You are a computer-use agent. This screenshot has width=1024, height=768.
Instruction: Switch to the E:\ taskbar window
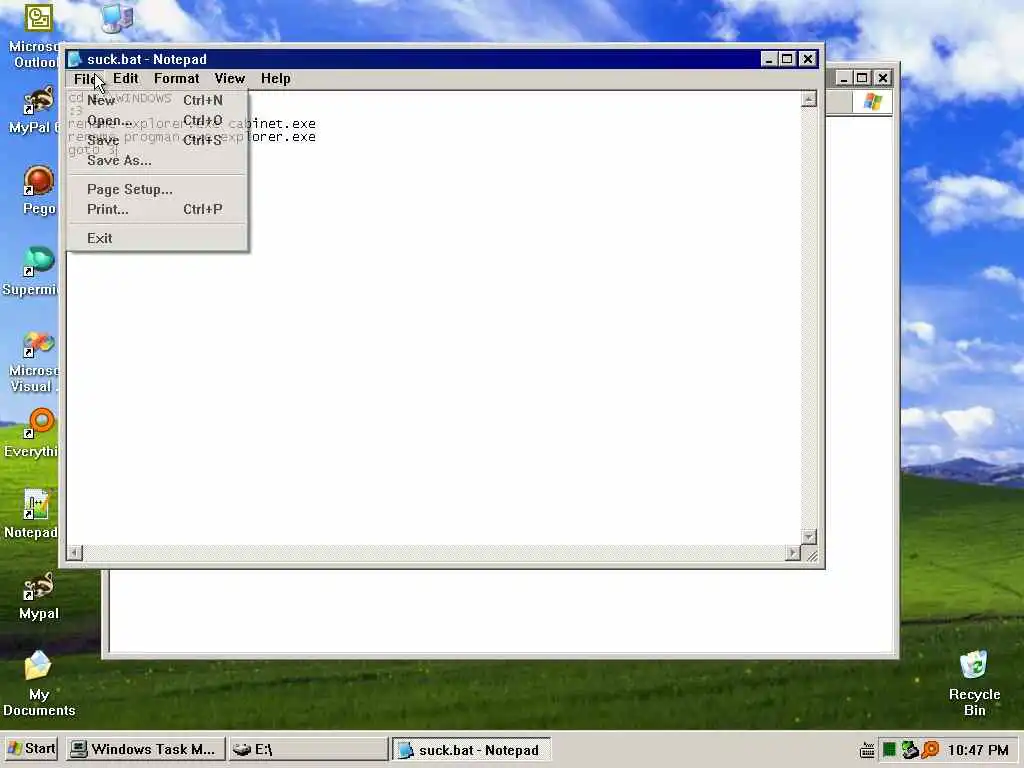point(308,749)
